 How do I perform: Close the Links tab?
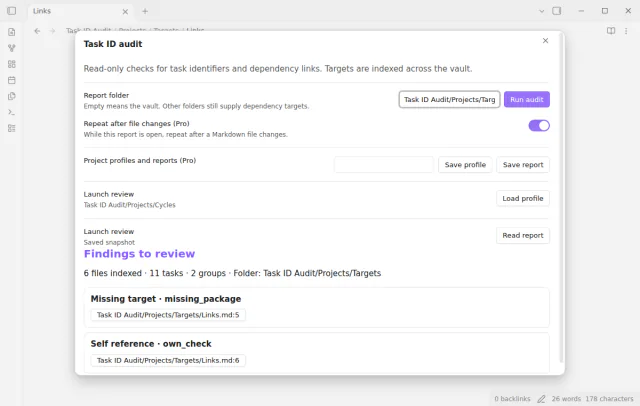point(125,11)
